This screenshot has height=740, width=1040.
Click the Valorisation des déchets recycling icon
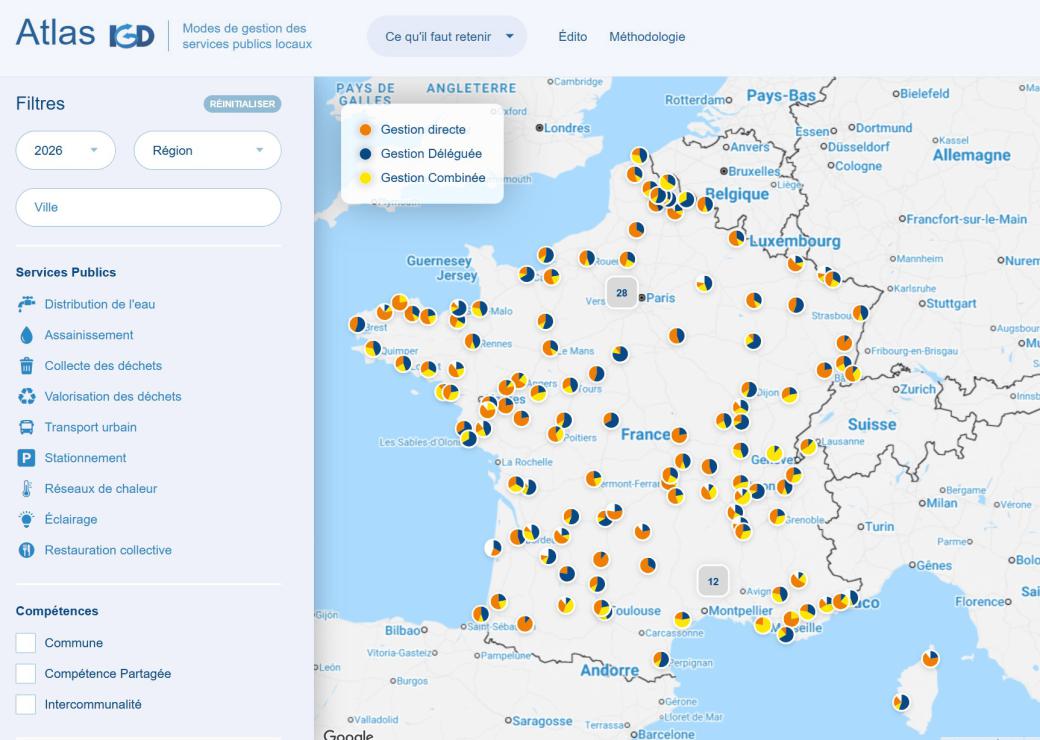27,397
